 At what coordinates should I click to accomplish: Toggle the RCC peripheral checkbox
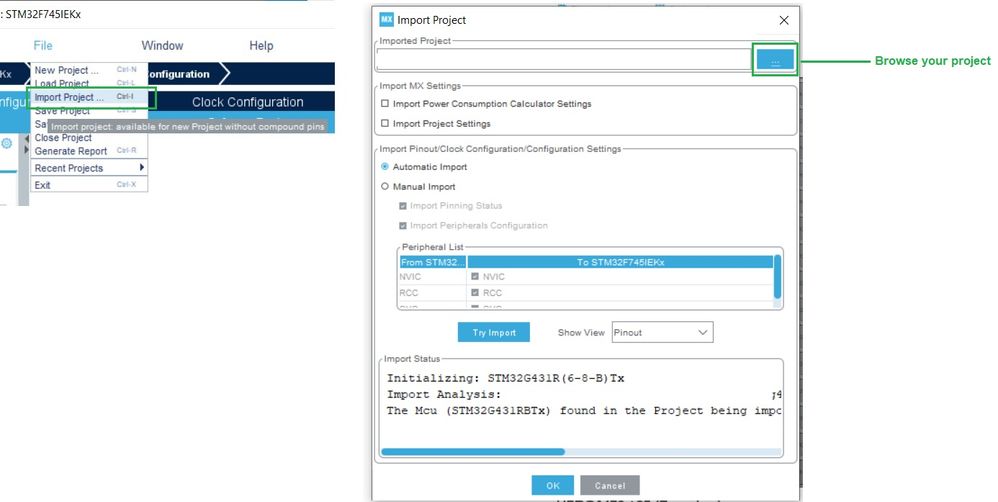pyautogui.click(x=475, y=293)
